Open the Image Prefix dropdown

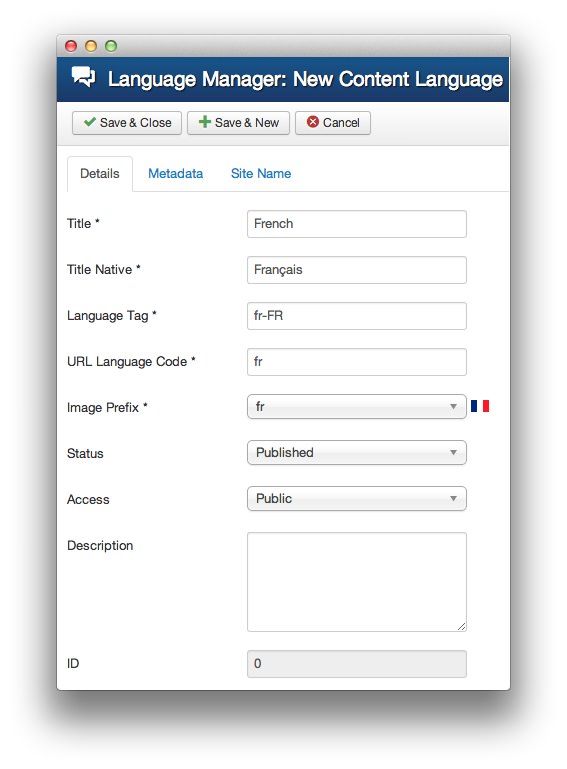(357, 407)
